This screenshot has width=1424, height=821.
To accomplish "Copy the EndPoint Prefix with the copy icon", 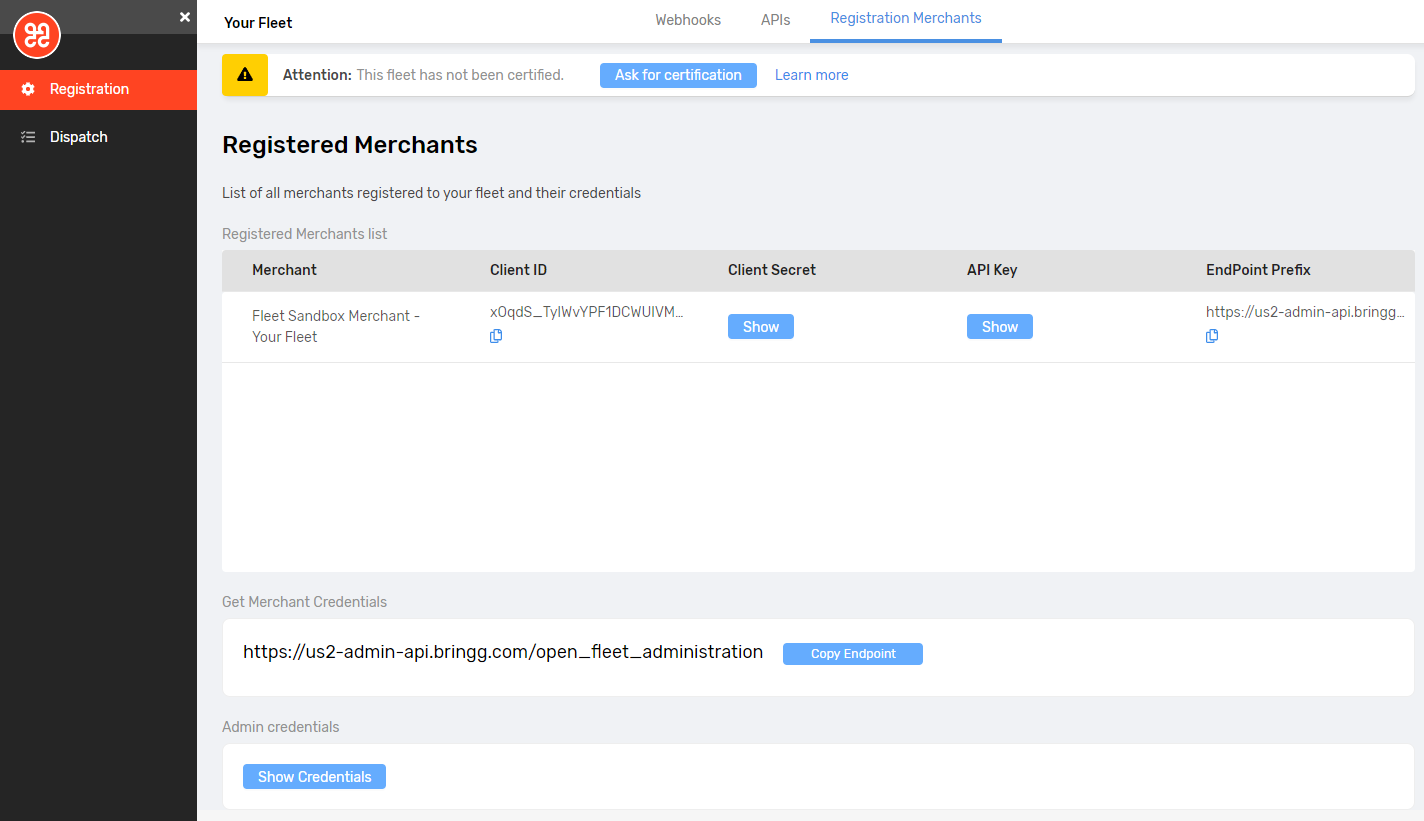I will click(1212, 336).
